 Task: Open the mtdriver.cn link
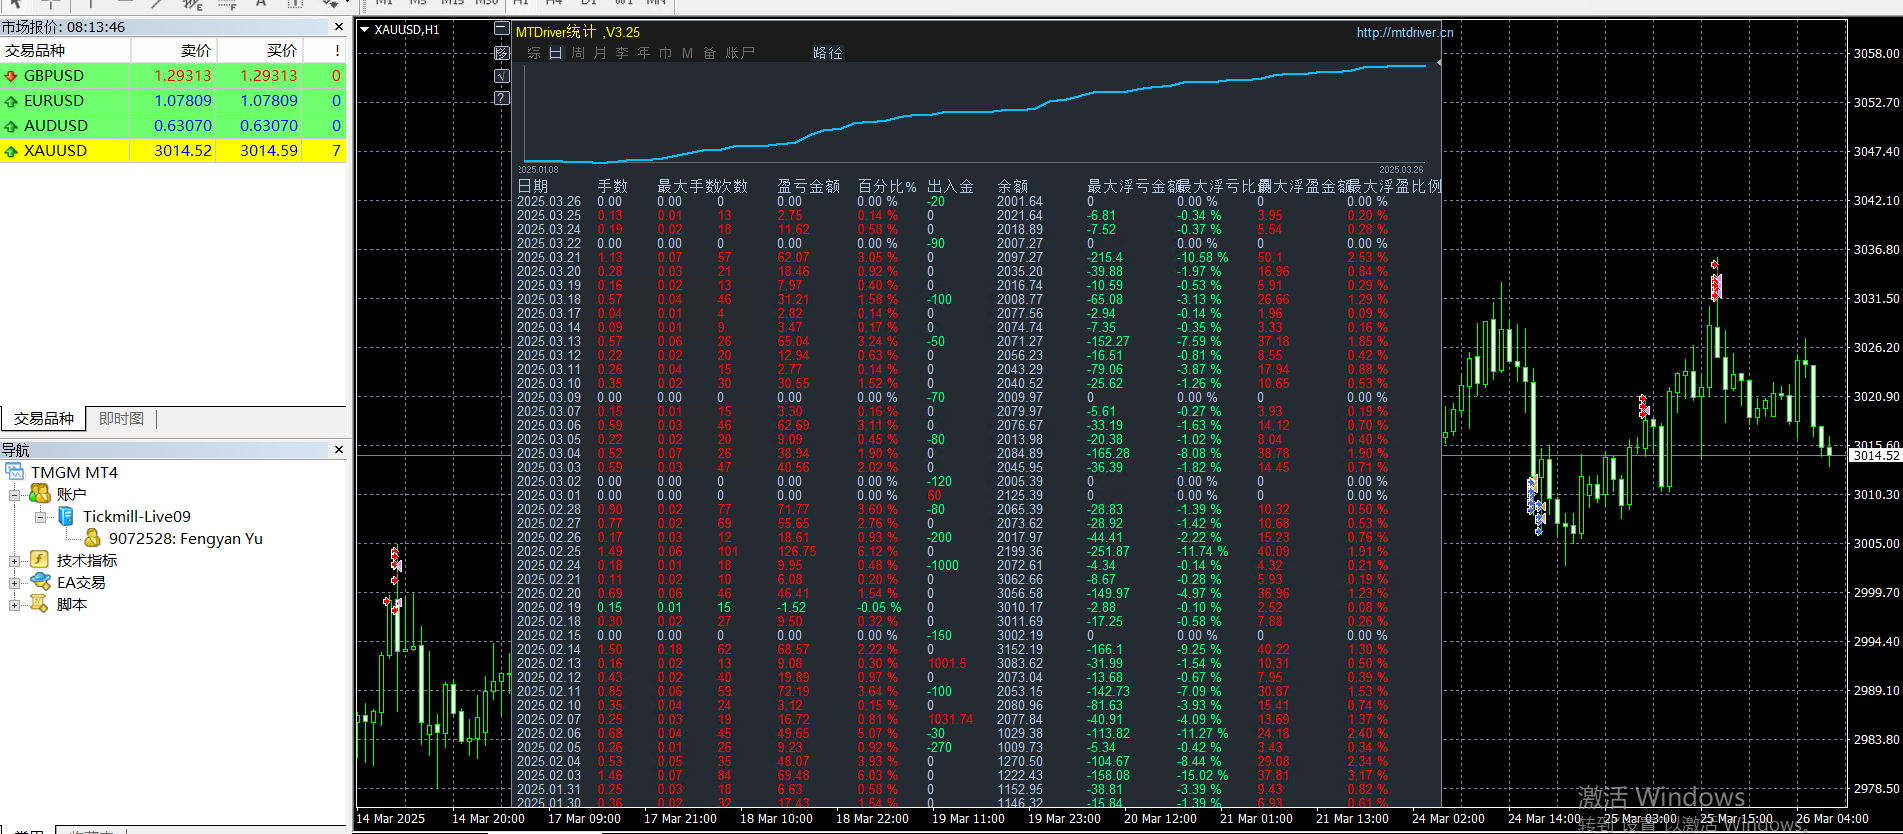1404,32
